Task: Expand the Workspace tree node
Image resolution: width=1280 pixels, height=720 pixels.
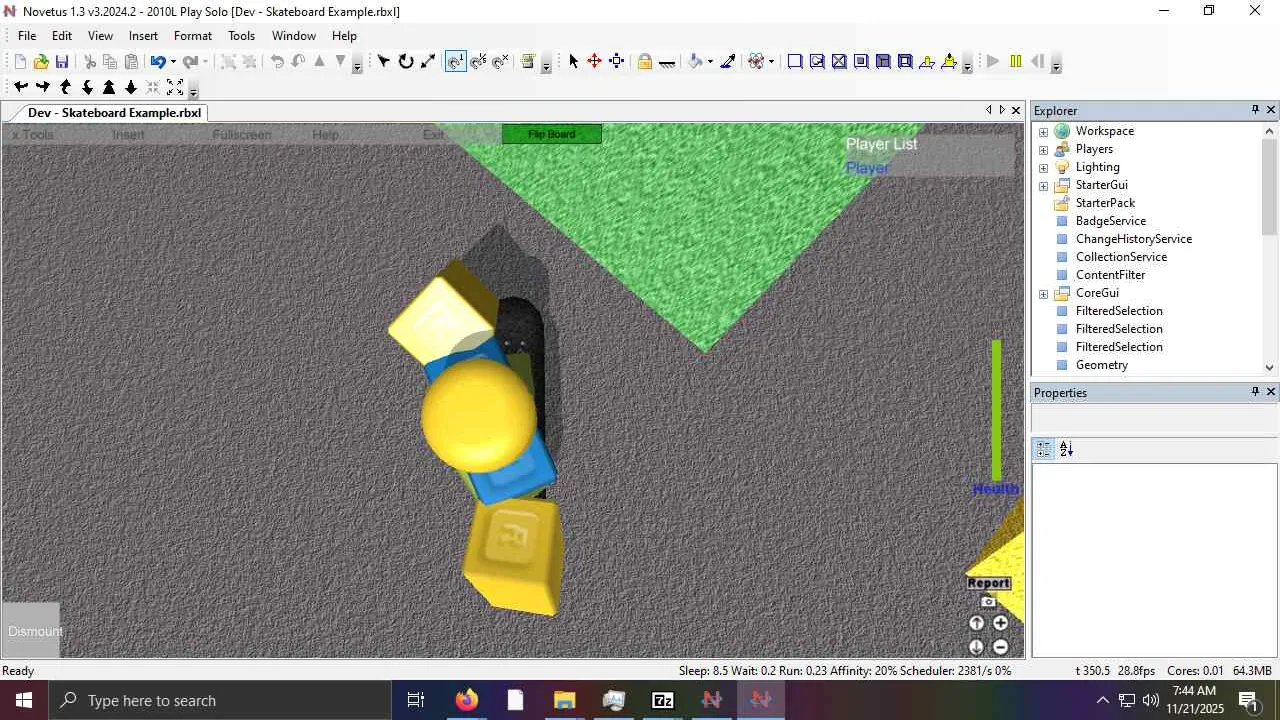Action: pos(1043,131)
